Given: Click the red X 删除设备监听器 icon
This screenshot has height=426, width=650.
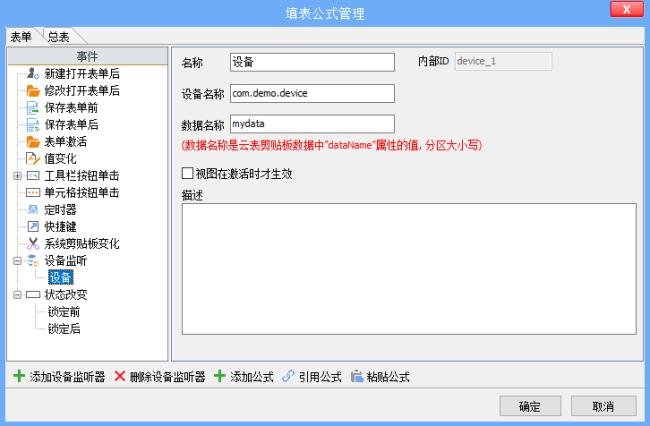Looking at the screenshot, I should tap(120, 376).
